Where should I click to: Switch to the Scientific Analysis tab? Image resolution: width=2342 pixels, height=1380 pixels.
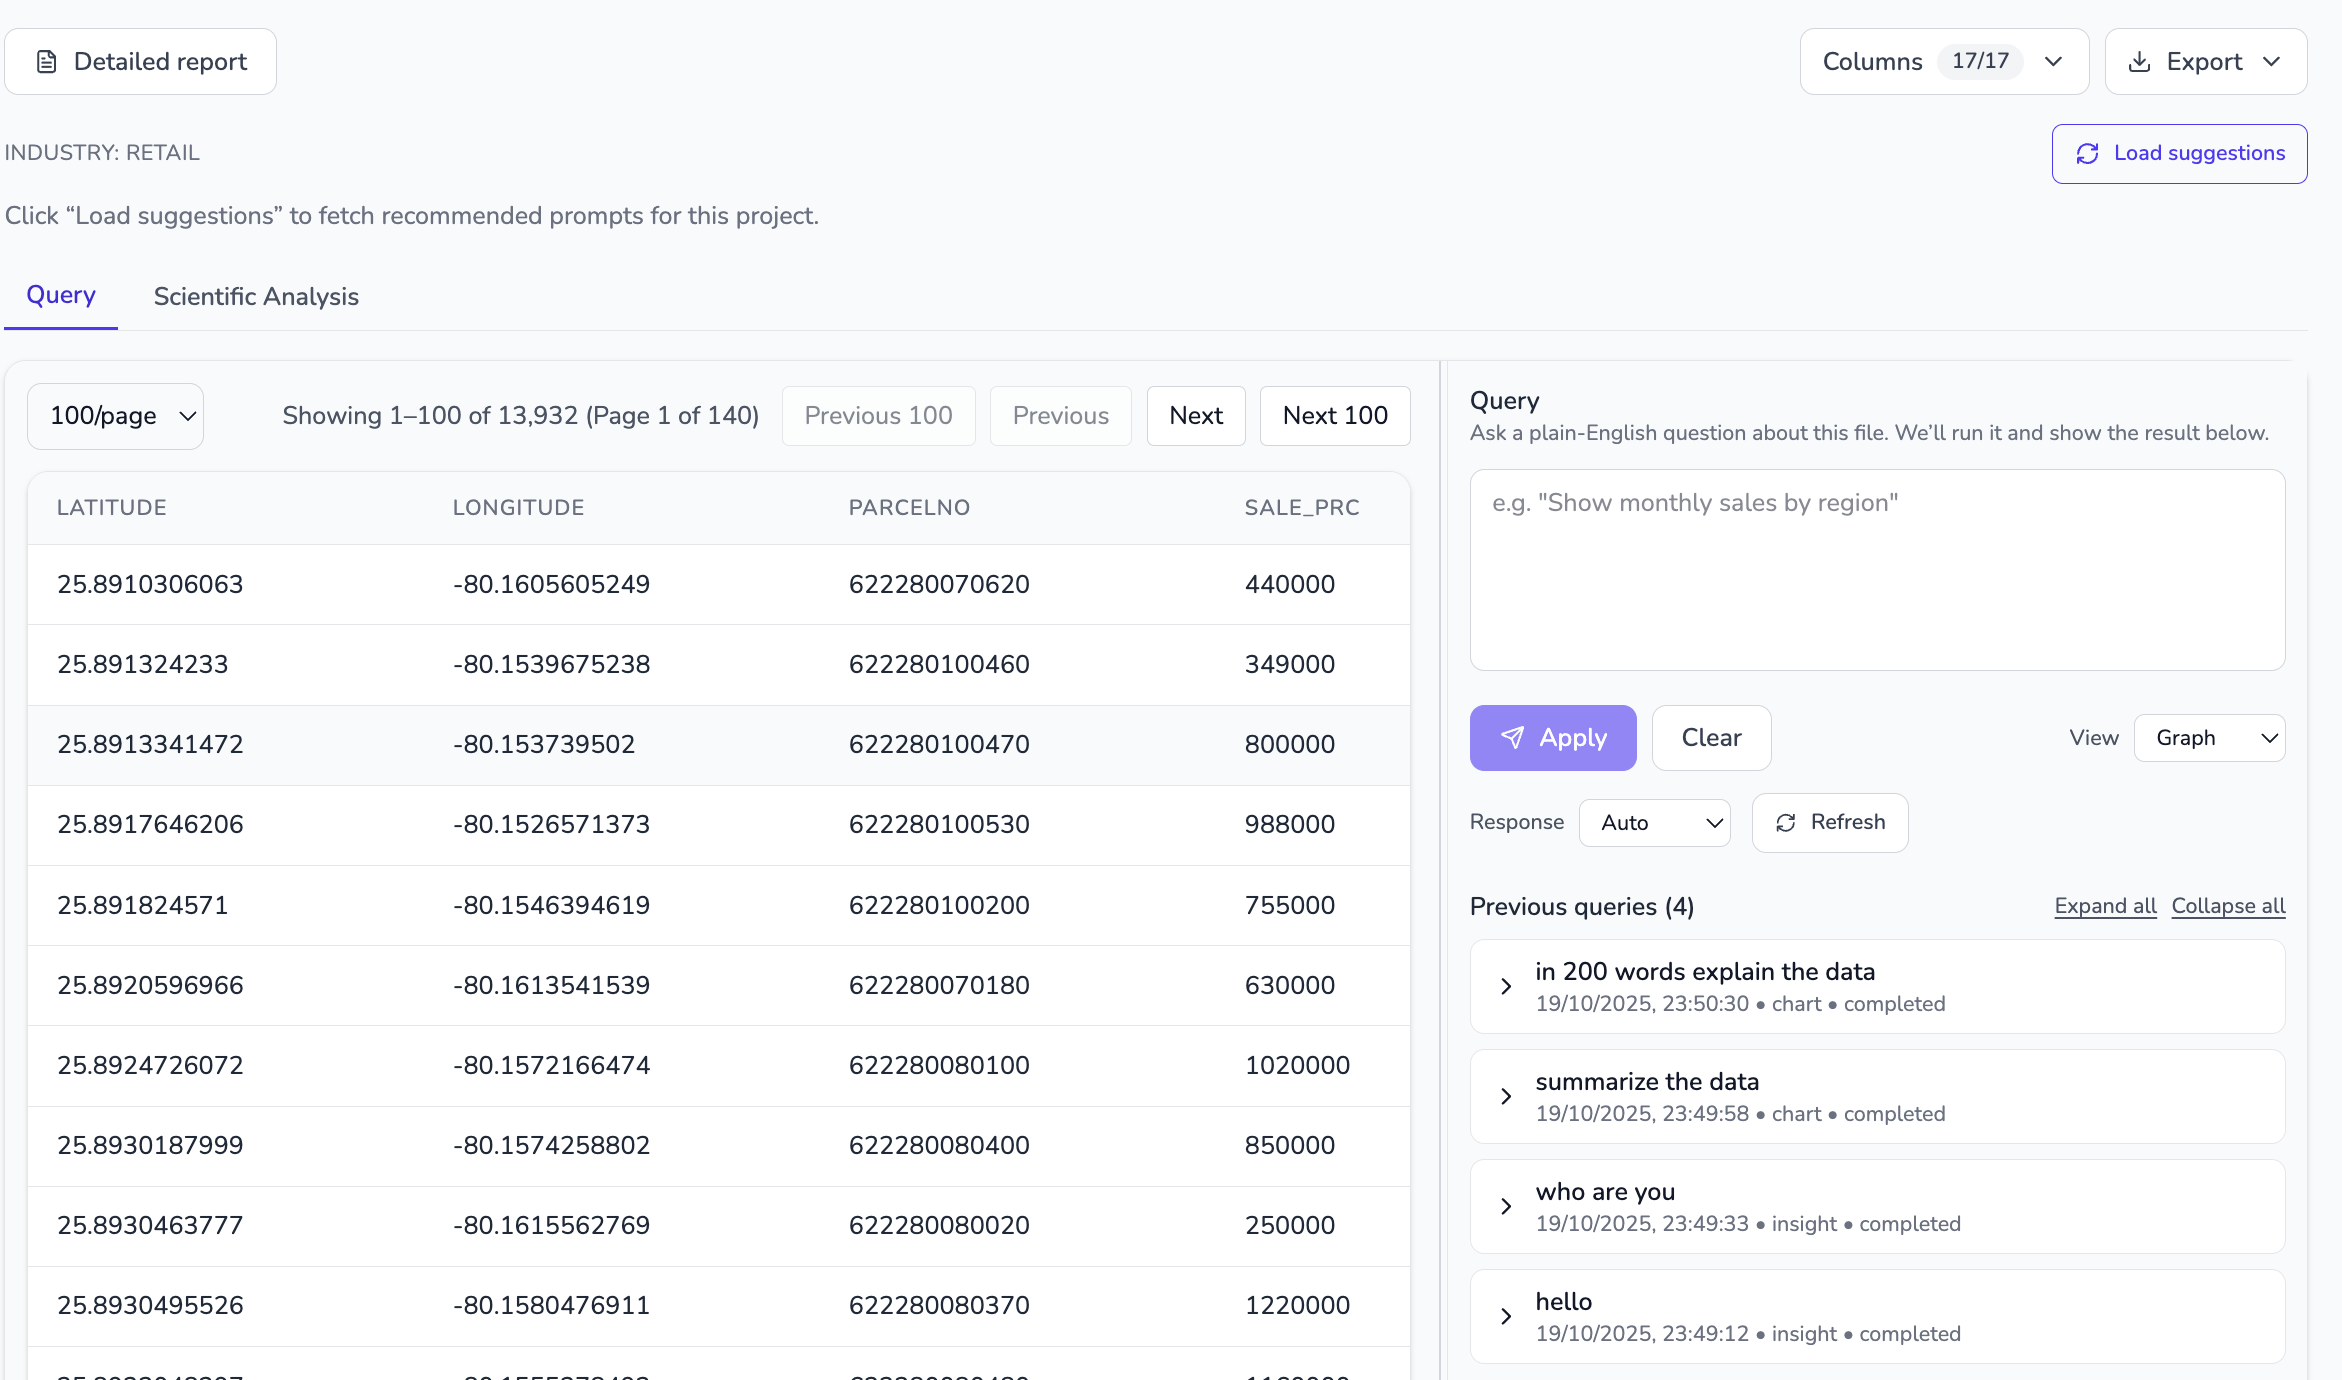(256, 297)
